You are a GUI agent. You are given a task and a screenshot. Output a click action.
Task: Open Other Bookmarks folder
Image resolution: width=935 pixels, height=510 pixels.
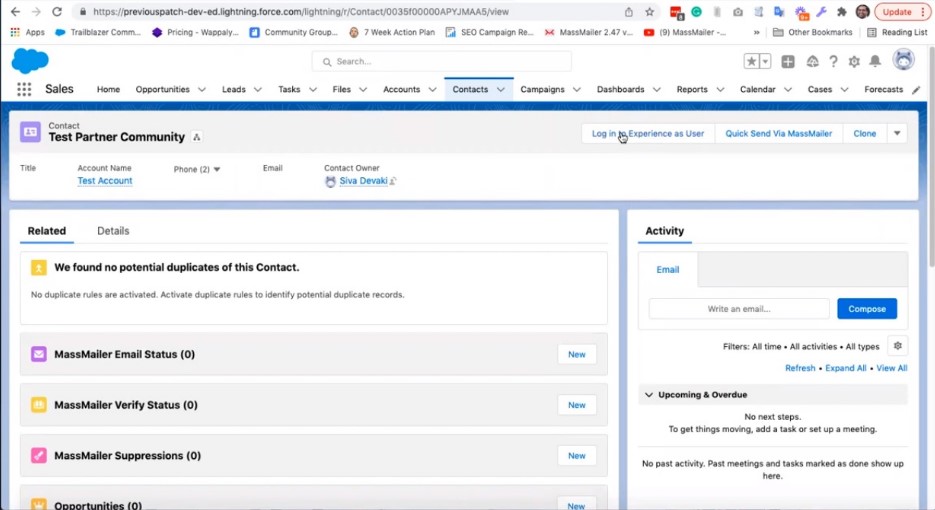click(x=812, y=32)
